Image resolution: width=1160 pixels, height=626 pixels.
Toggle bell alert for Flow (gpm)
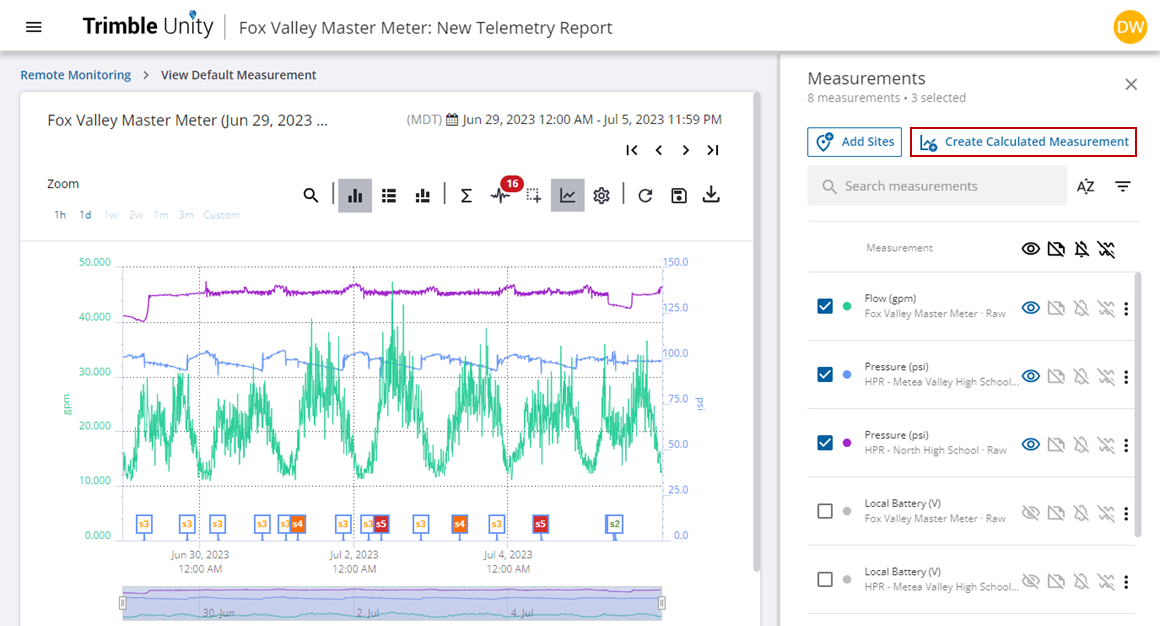[x=1081, y=308]
